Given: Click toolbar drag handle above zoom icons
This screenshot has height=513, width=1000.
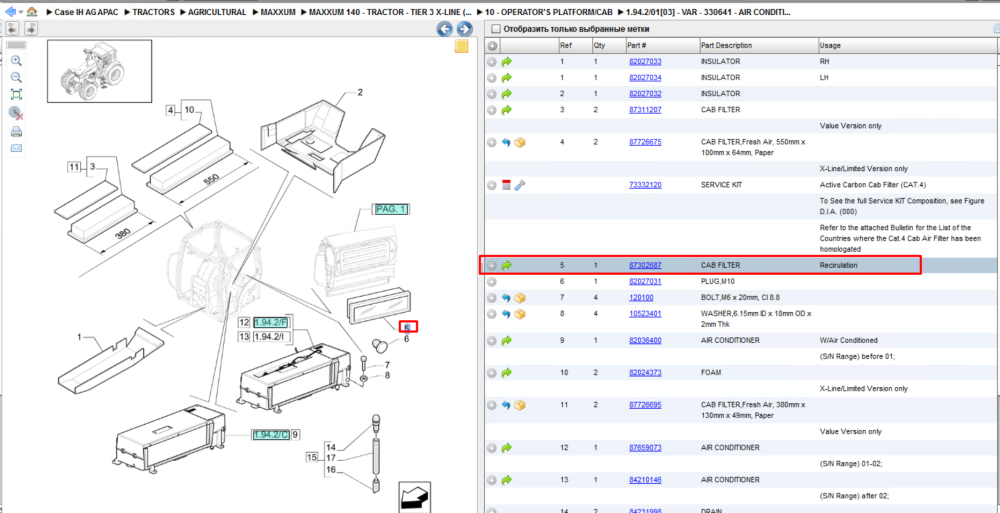Looking at the screenshot, I should point(17,45).
